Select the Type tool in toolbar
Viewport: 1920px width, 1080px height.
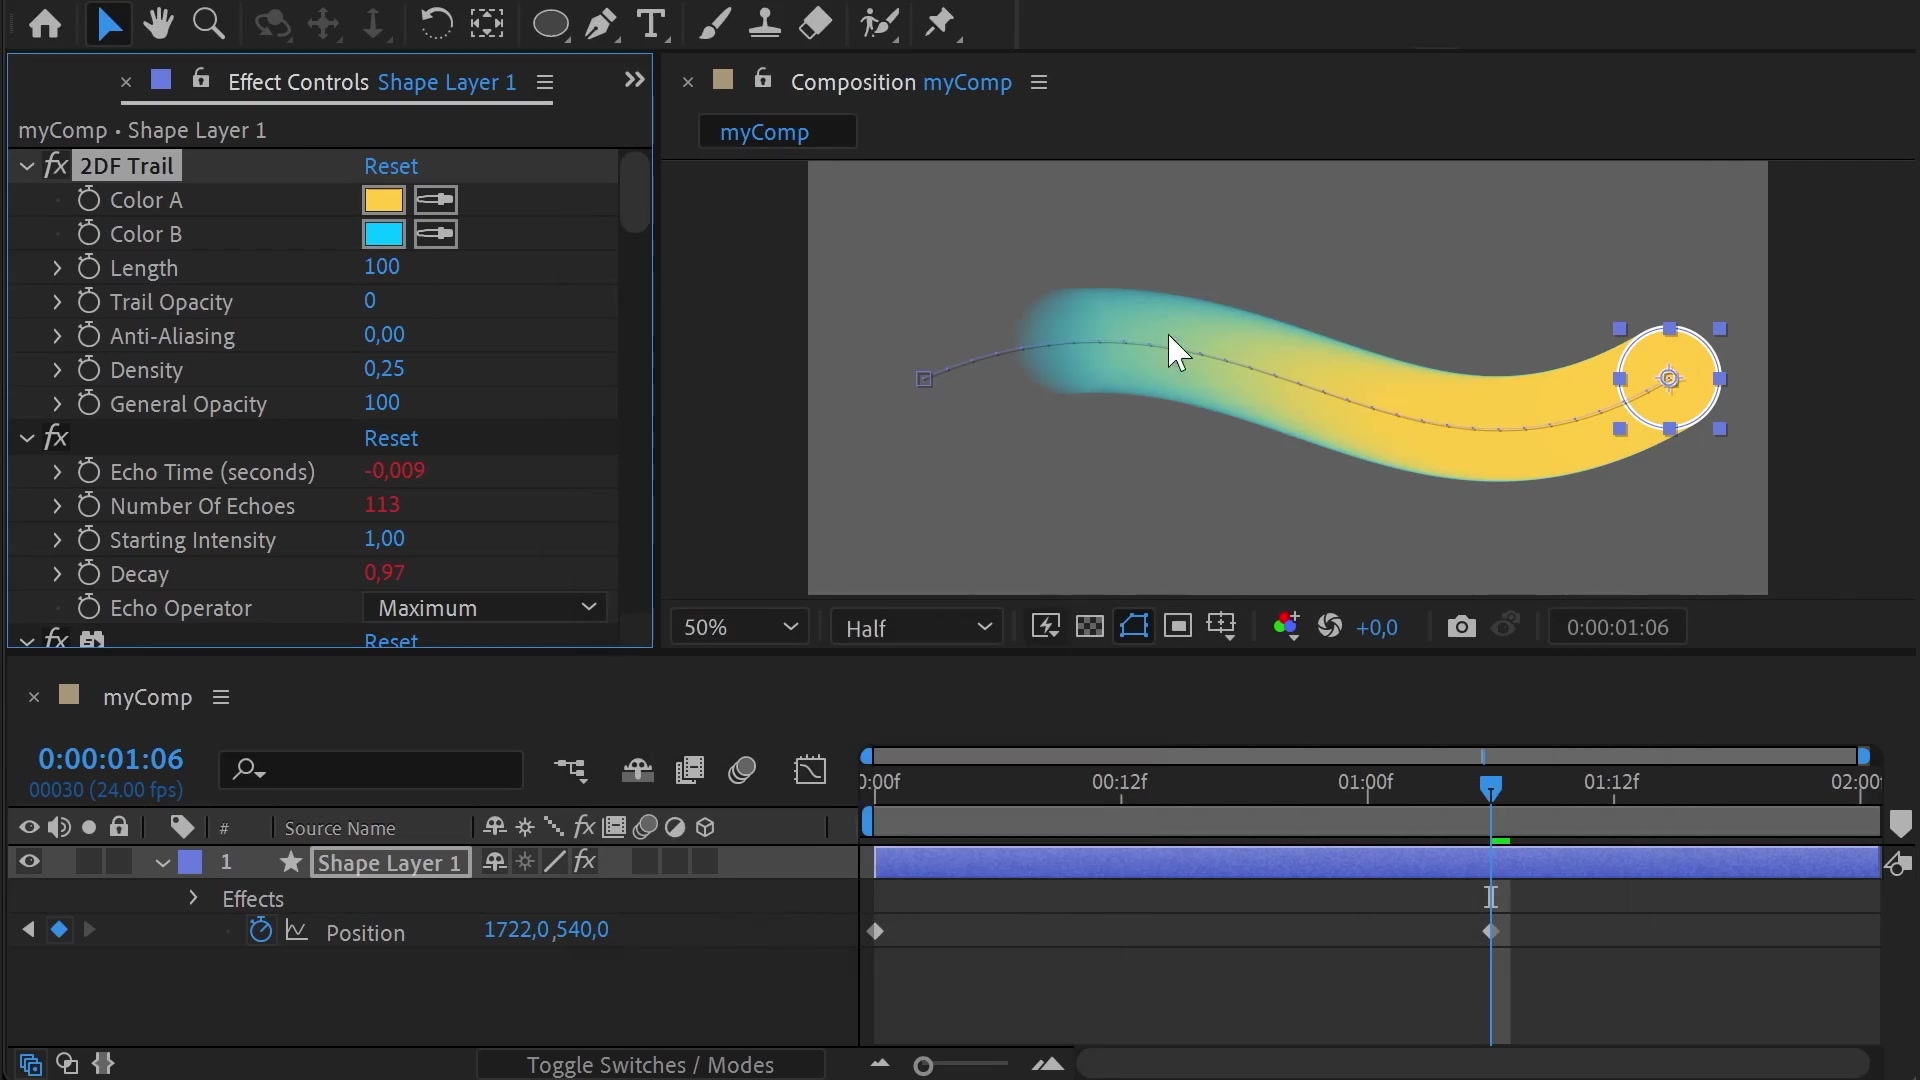(x=651, y=24)
